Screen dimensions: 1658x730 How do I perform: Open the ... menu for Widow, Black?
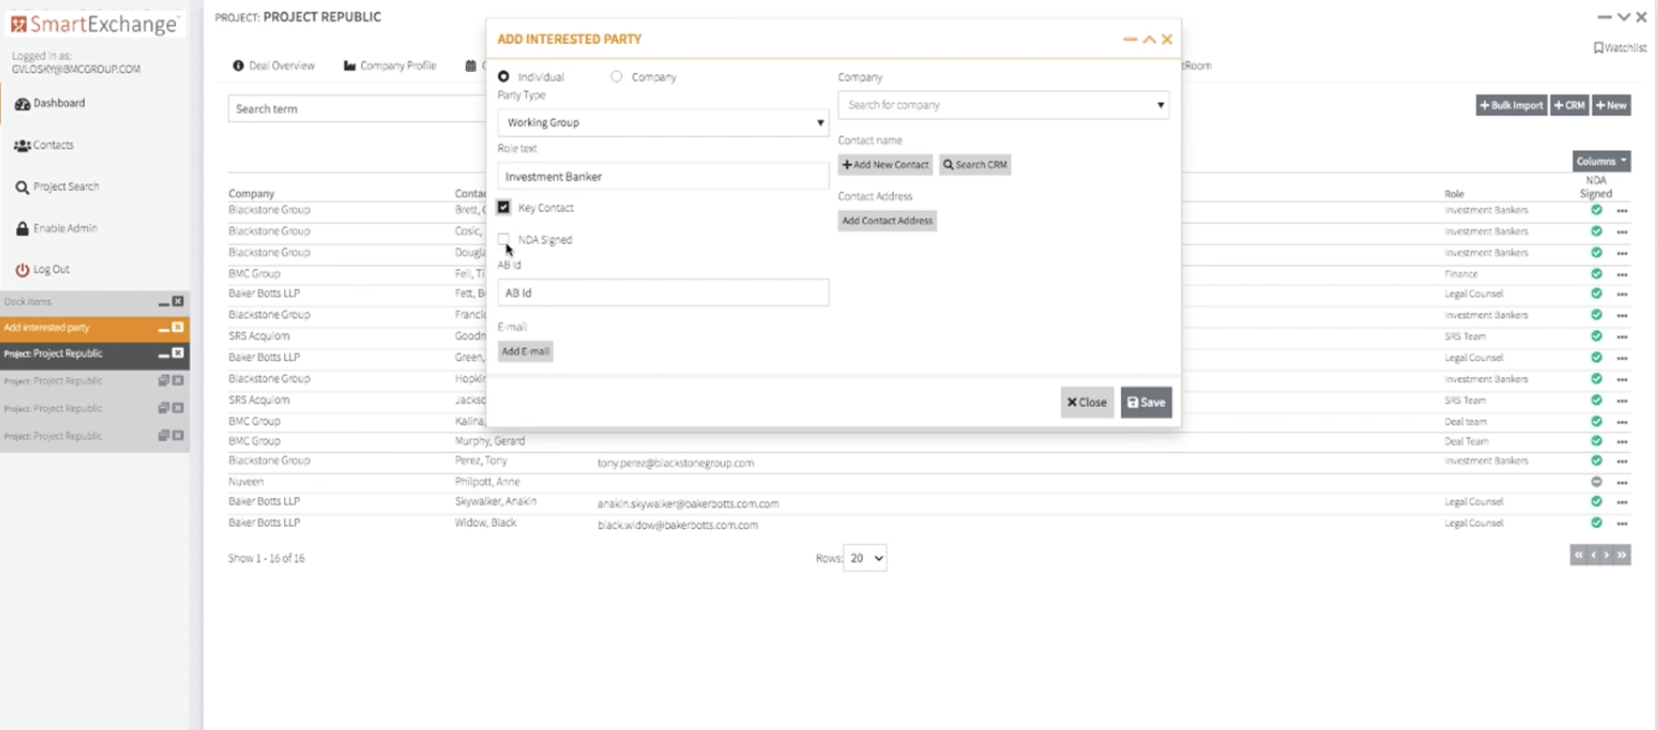tap(1622, 524)
